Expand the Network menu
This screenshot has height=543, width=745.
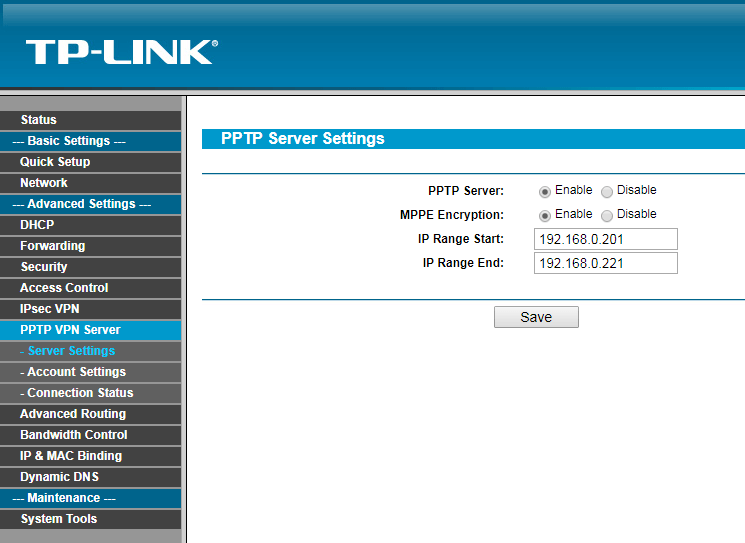click(x=44, y=183)
